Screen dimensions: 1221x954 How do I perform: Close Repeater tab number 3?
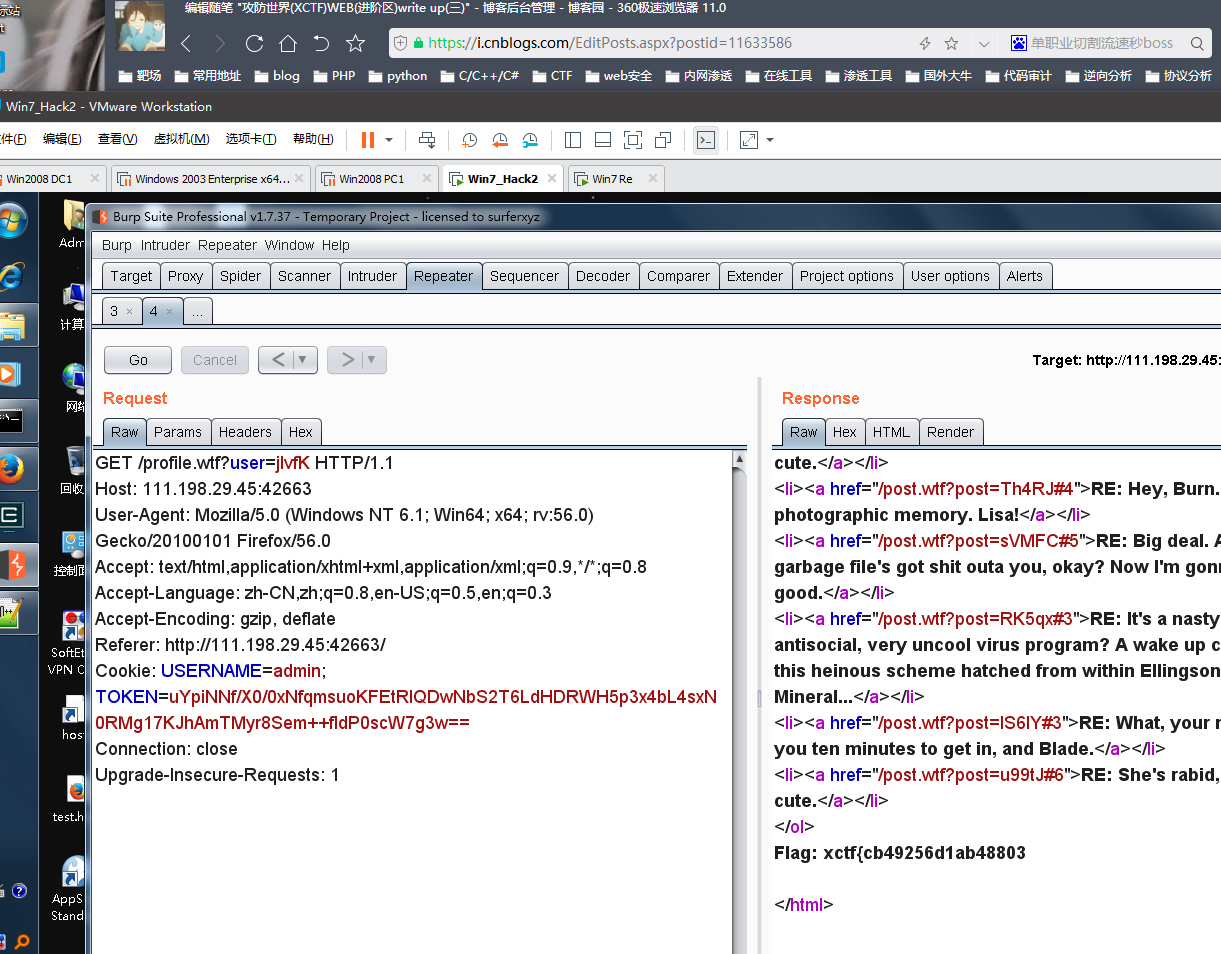point(129,312)
